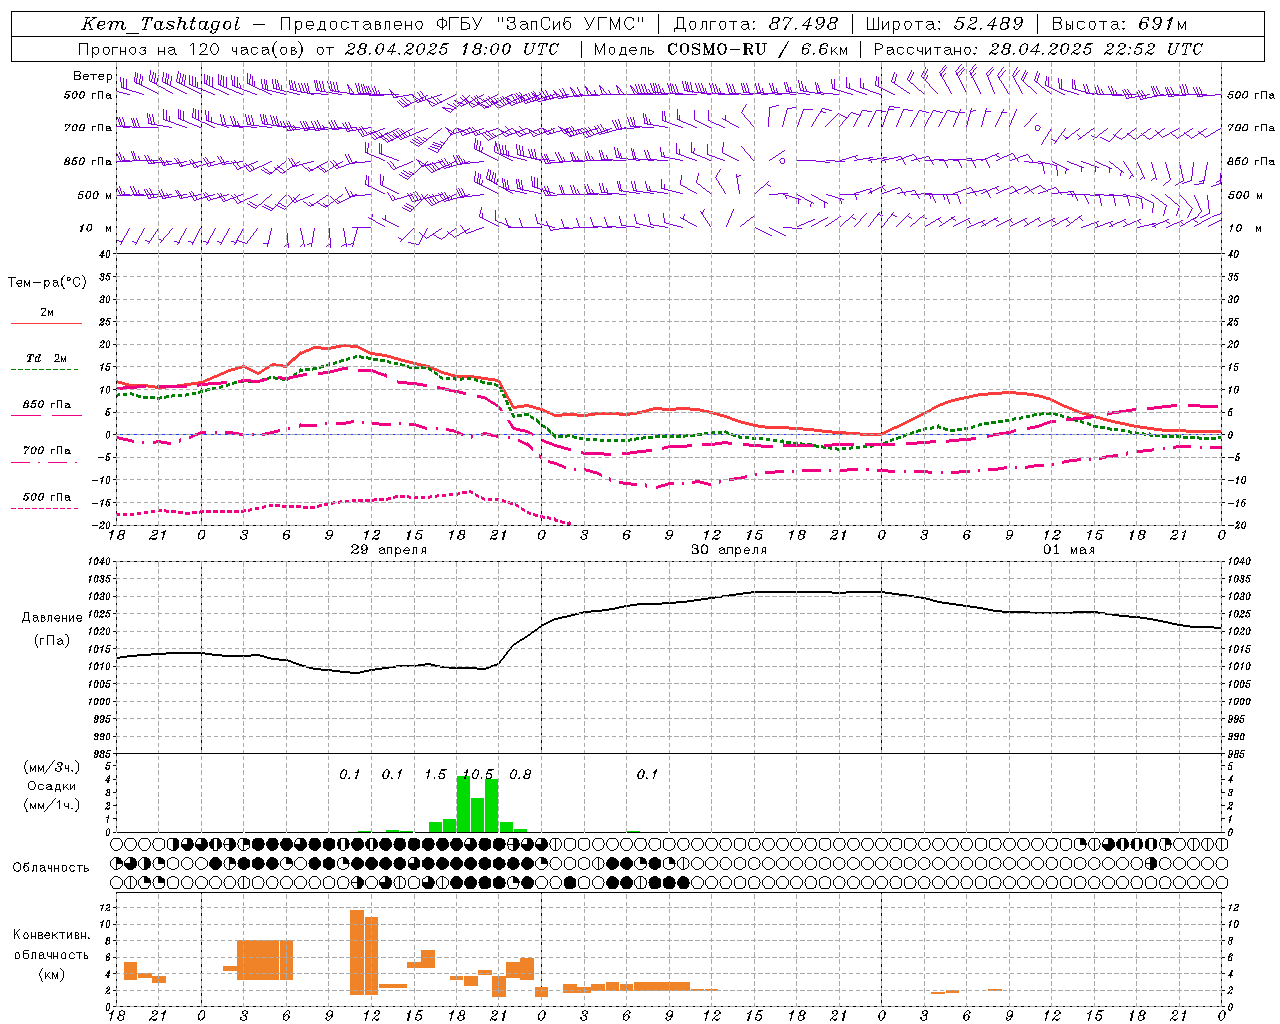Click the 29 апреля date label
The width and height of the screenshot is (1280, 1024).
tap(389, 550)
